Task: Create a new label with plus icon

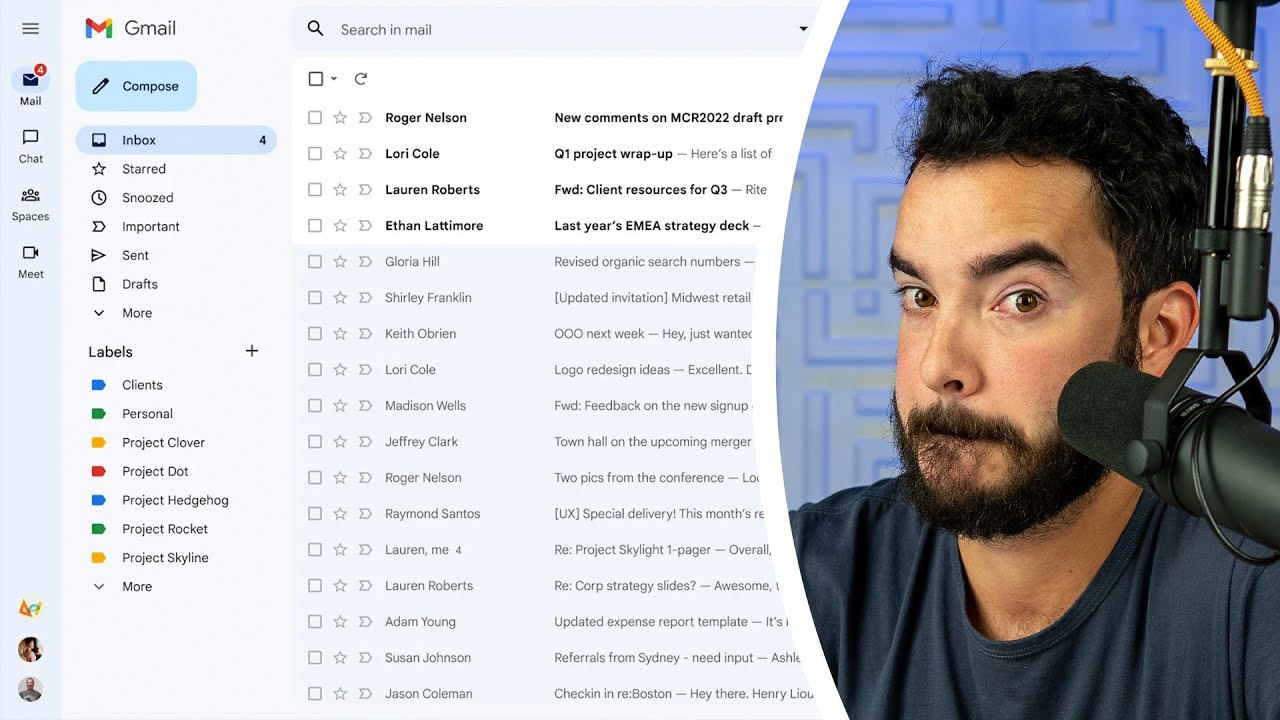Action: click(252, 351)
